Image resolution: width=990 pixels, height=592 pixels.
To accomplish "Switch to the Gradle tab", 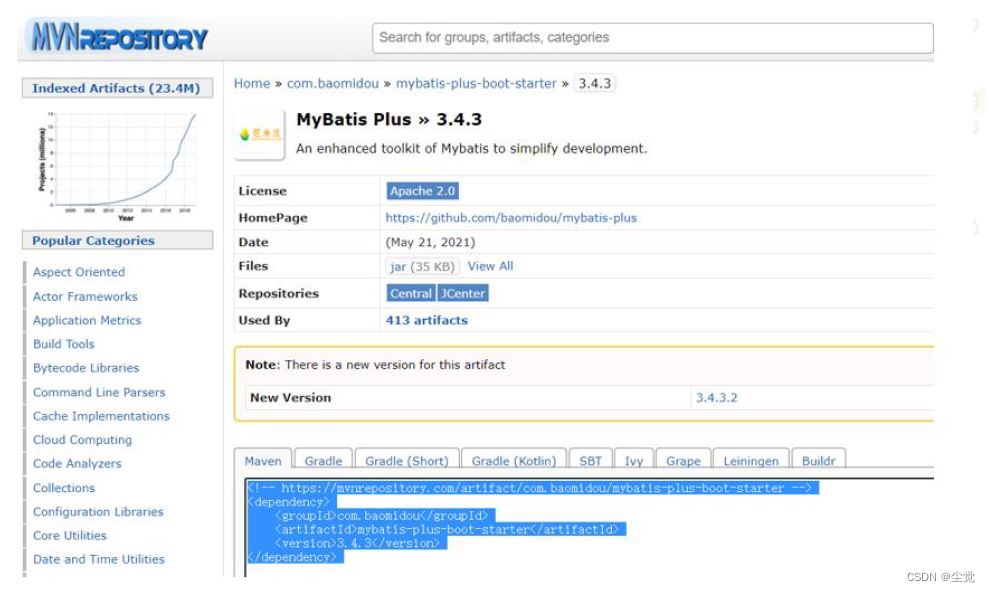I will coord(323,461).
